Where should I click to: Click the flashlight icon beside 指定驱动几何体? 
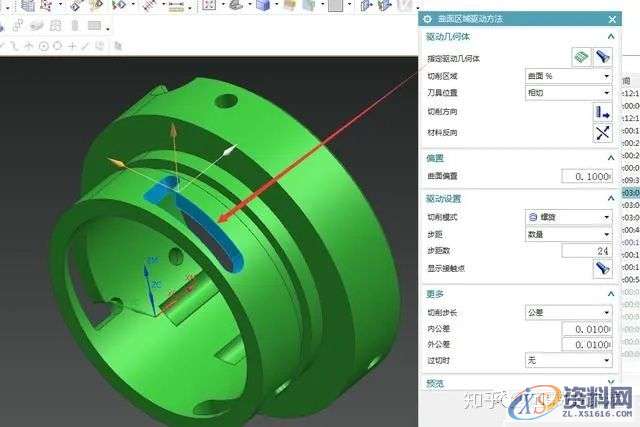pos(602,57)
